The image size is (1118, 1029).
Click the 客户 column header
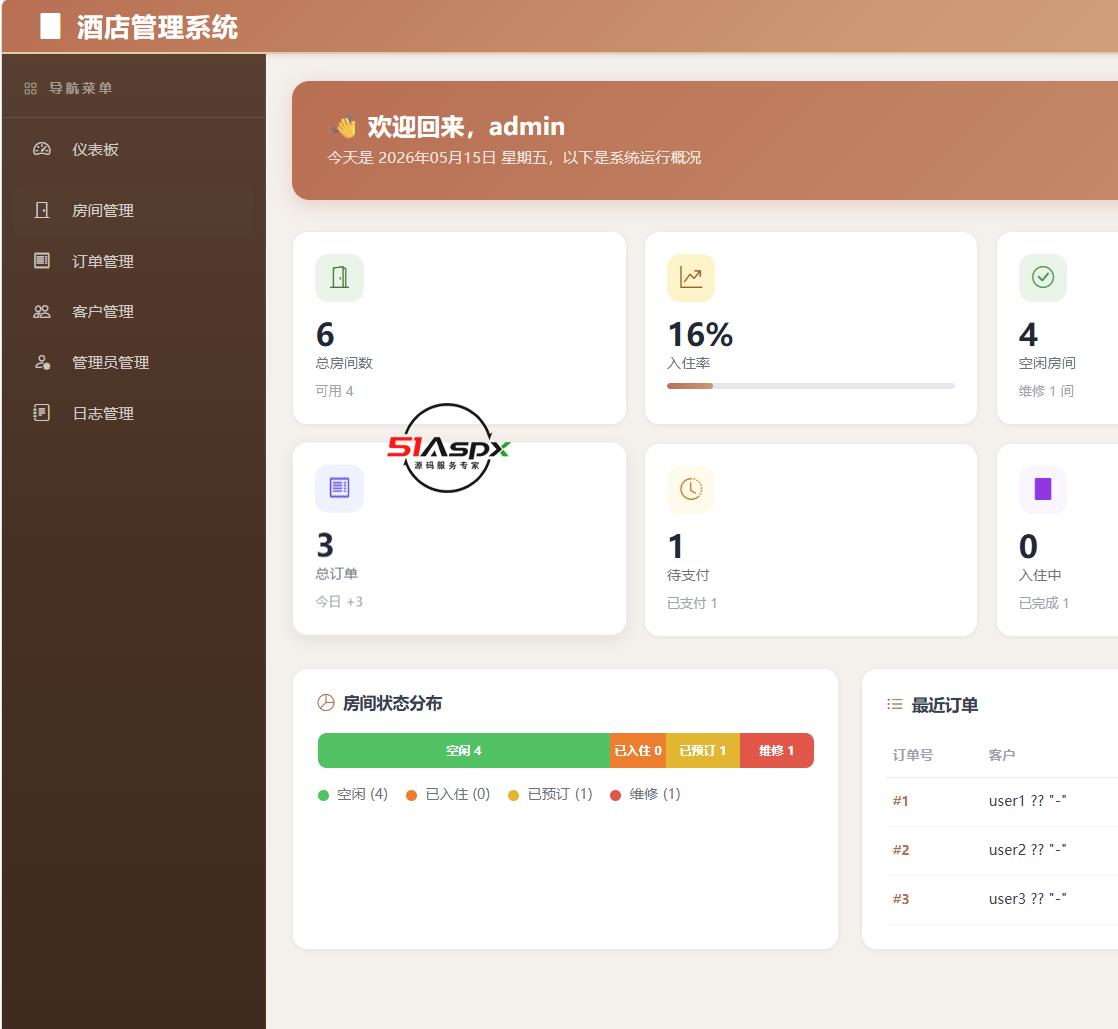pos(1002,754)
